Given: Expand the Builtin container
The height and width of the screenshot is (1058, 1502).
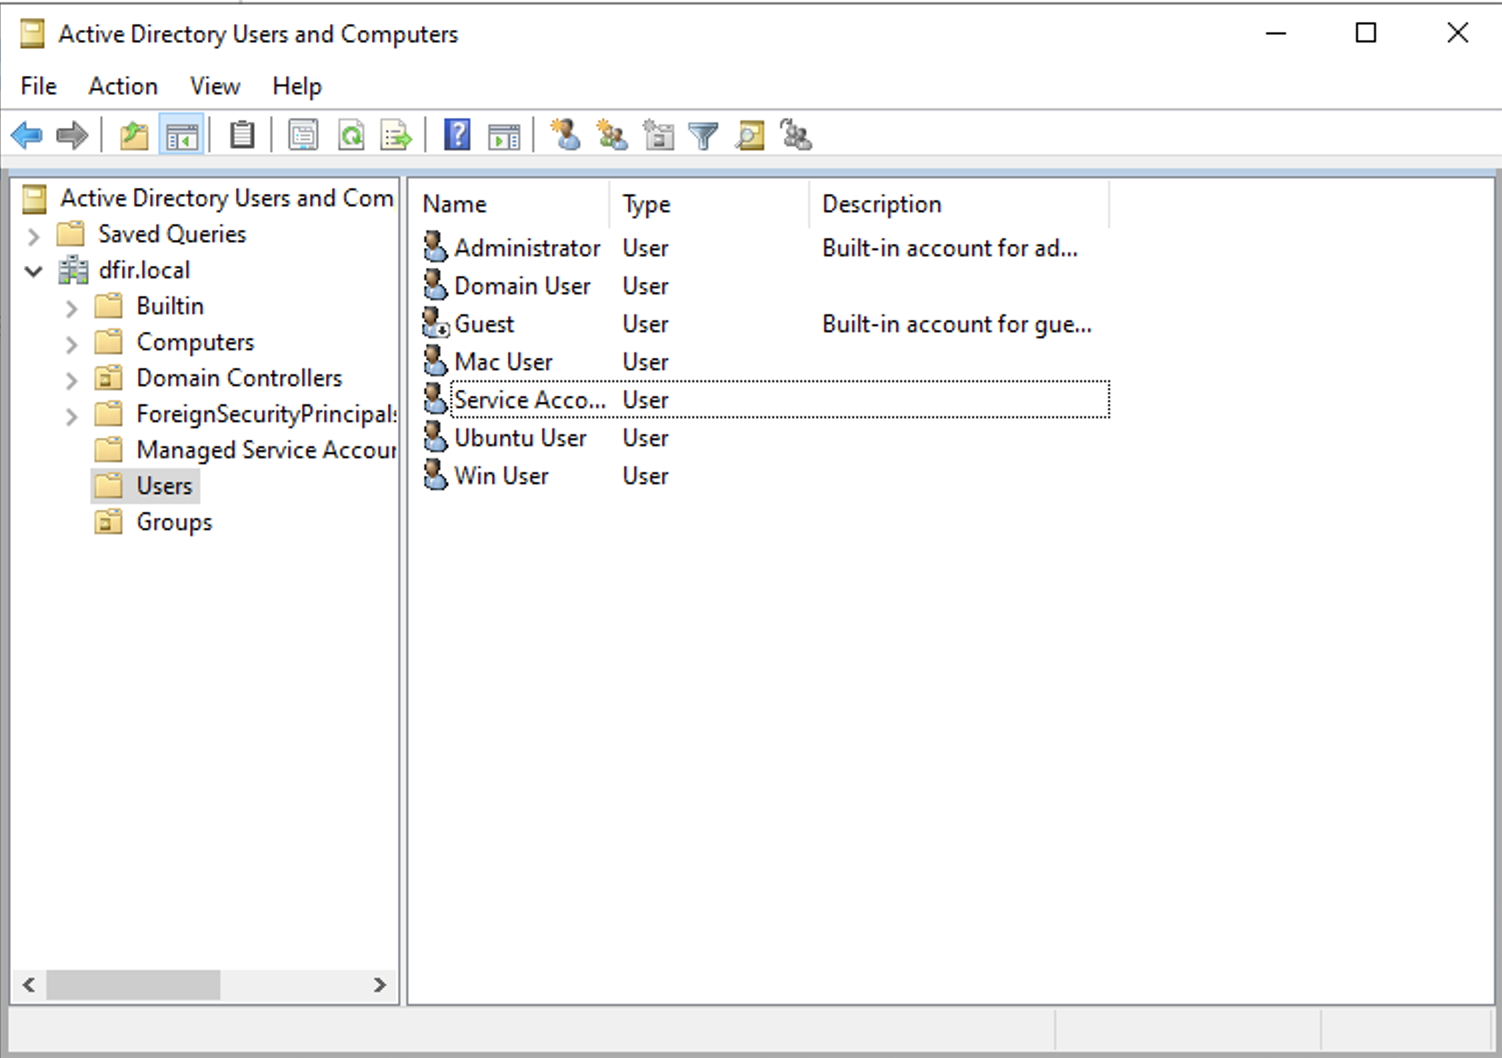Looking at the screenshot, I should [x=71, y=308].
